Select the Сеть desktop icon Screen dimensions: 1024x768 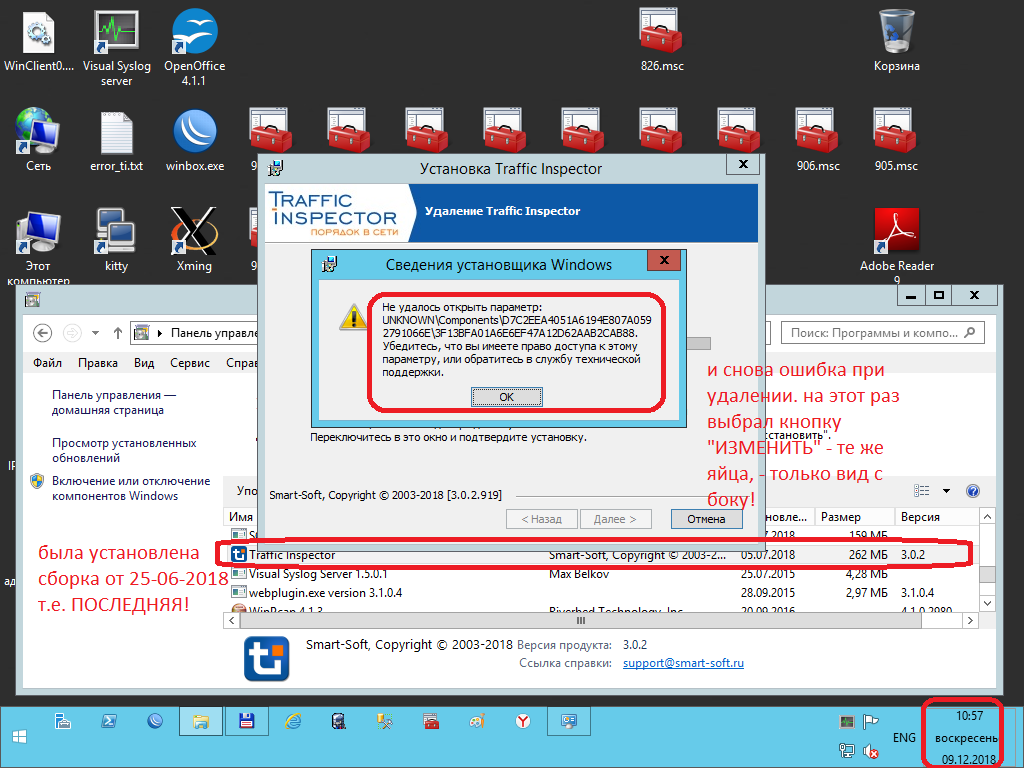(x=39, y=140)
